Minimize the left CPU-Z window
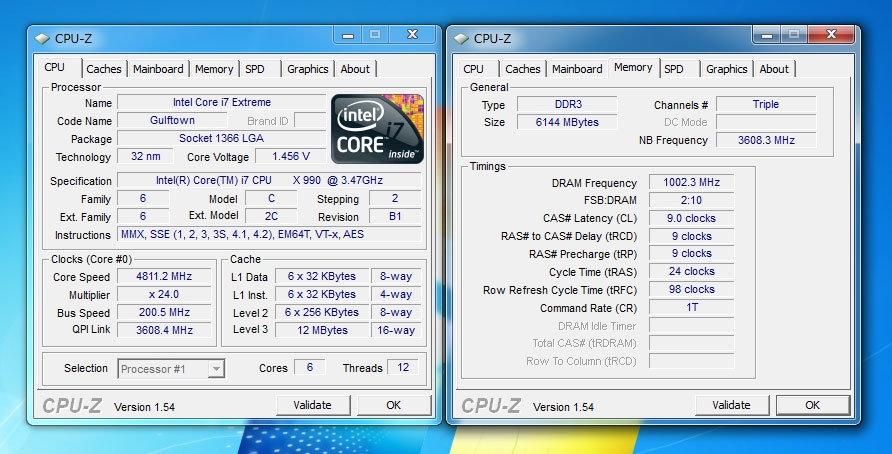The height and width of the screenshot is (454, 892). click(348, 35)
